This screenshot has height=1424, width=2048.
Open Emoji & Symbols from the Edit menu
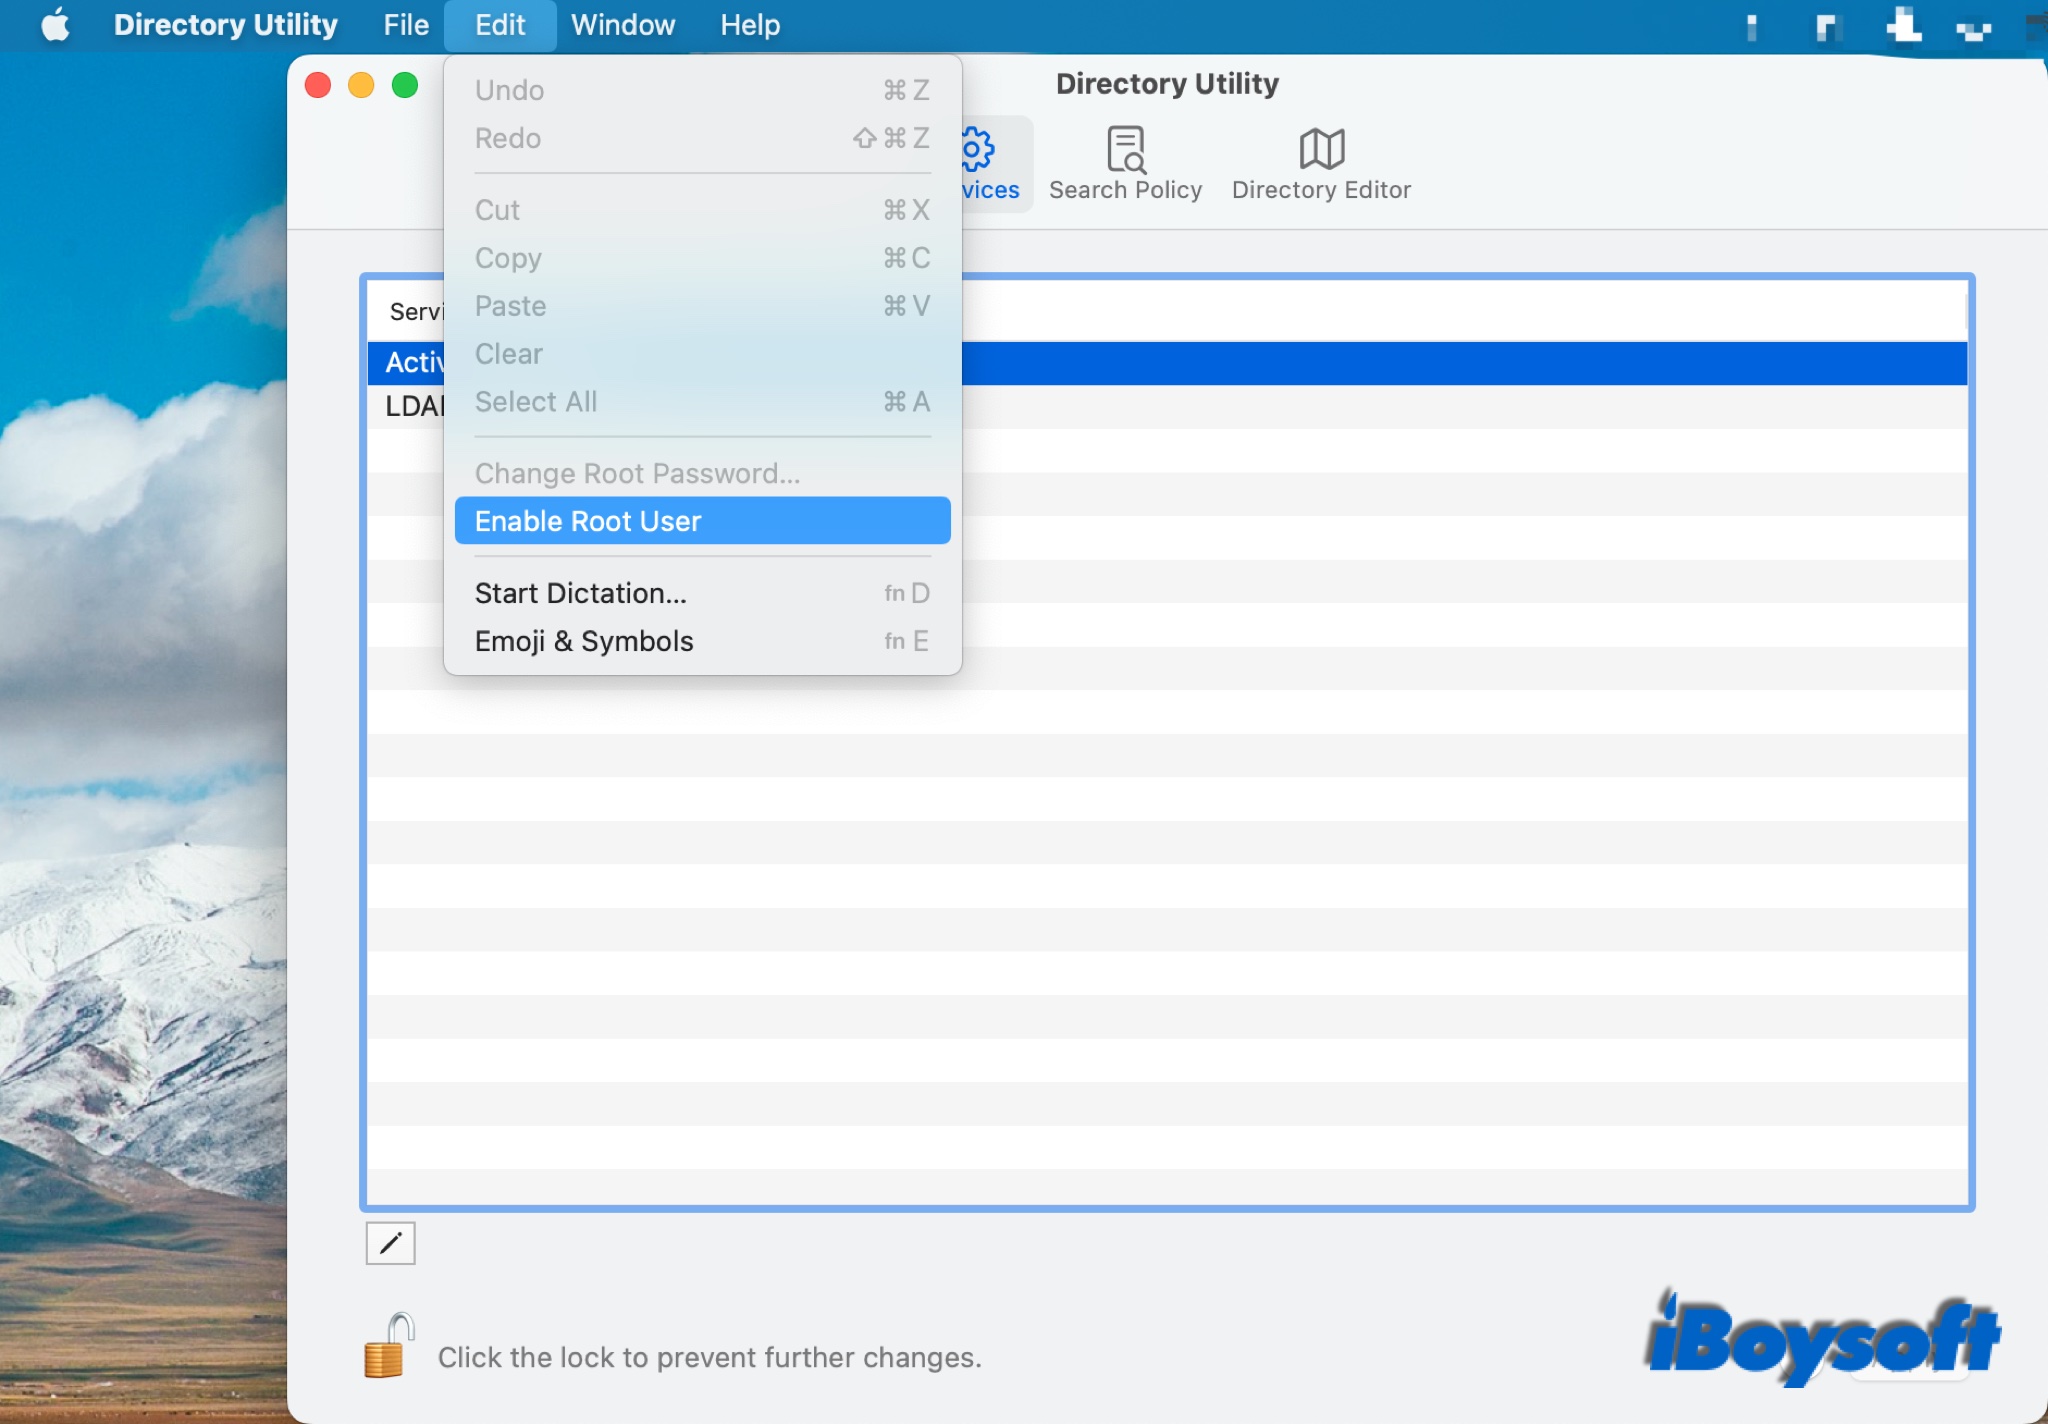coord(584,640)
